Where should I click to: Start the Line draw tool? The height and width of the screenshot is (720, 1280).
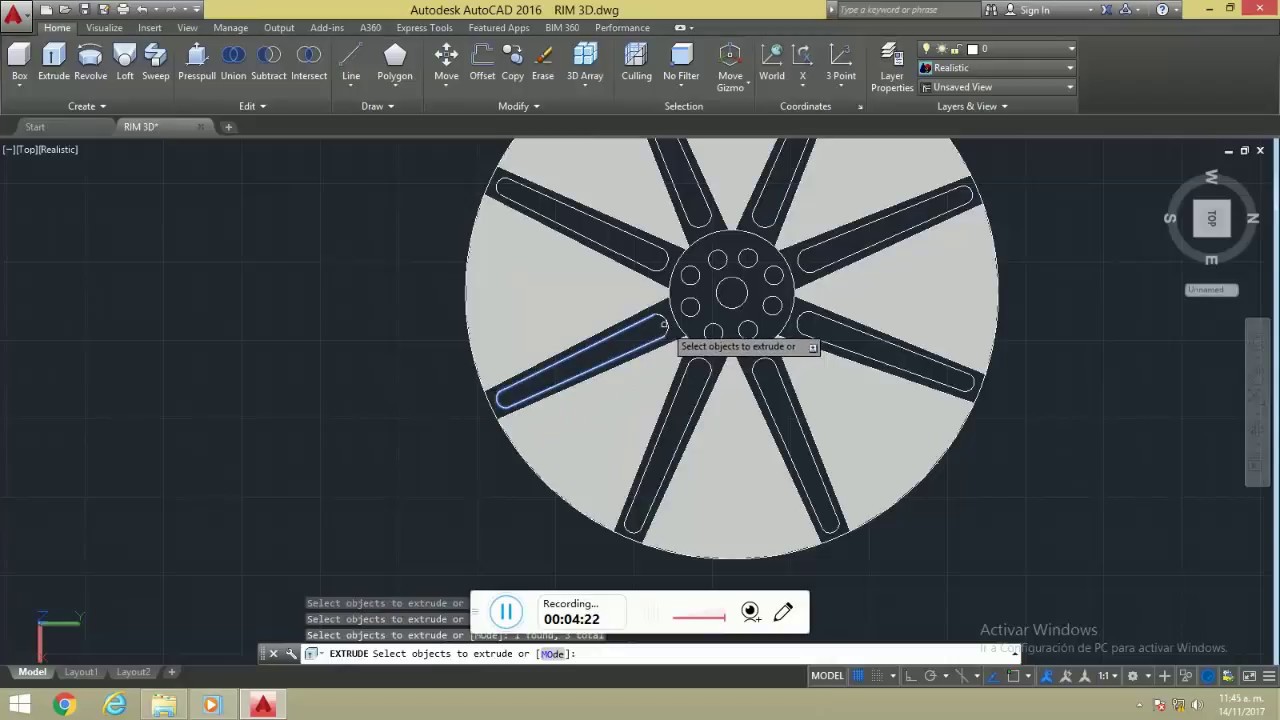point(351,62)
